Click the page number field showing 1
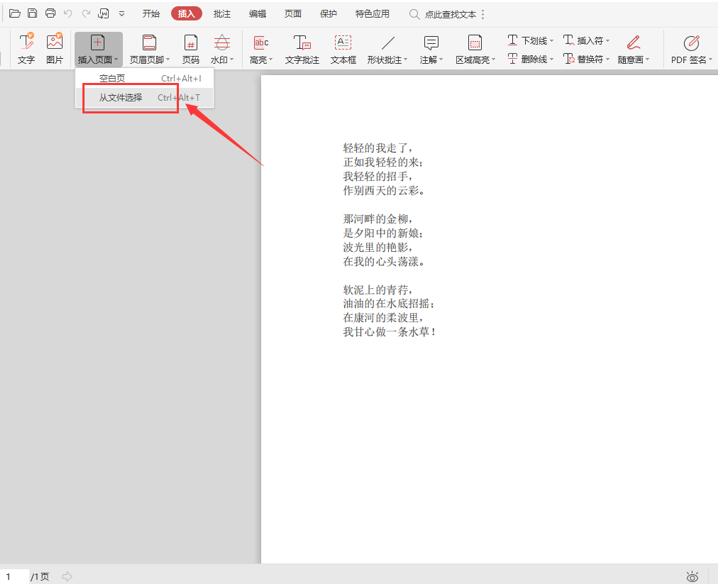720x584 pixels. pyautogui.click(x=13, y=577)
